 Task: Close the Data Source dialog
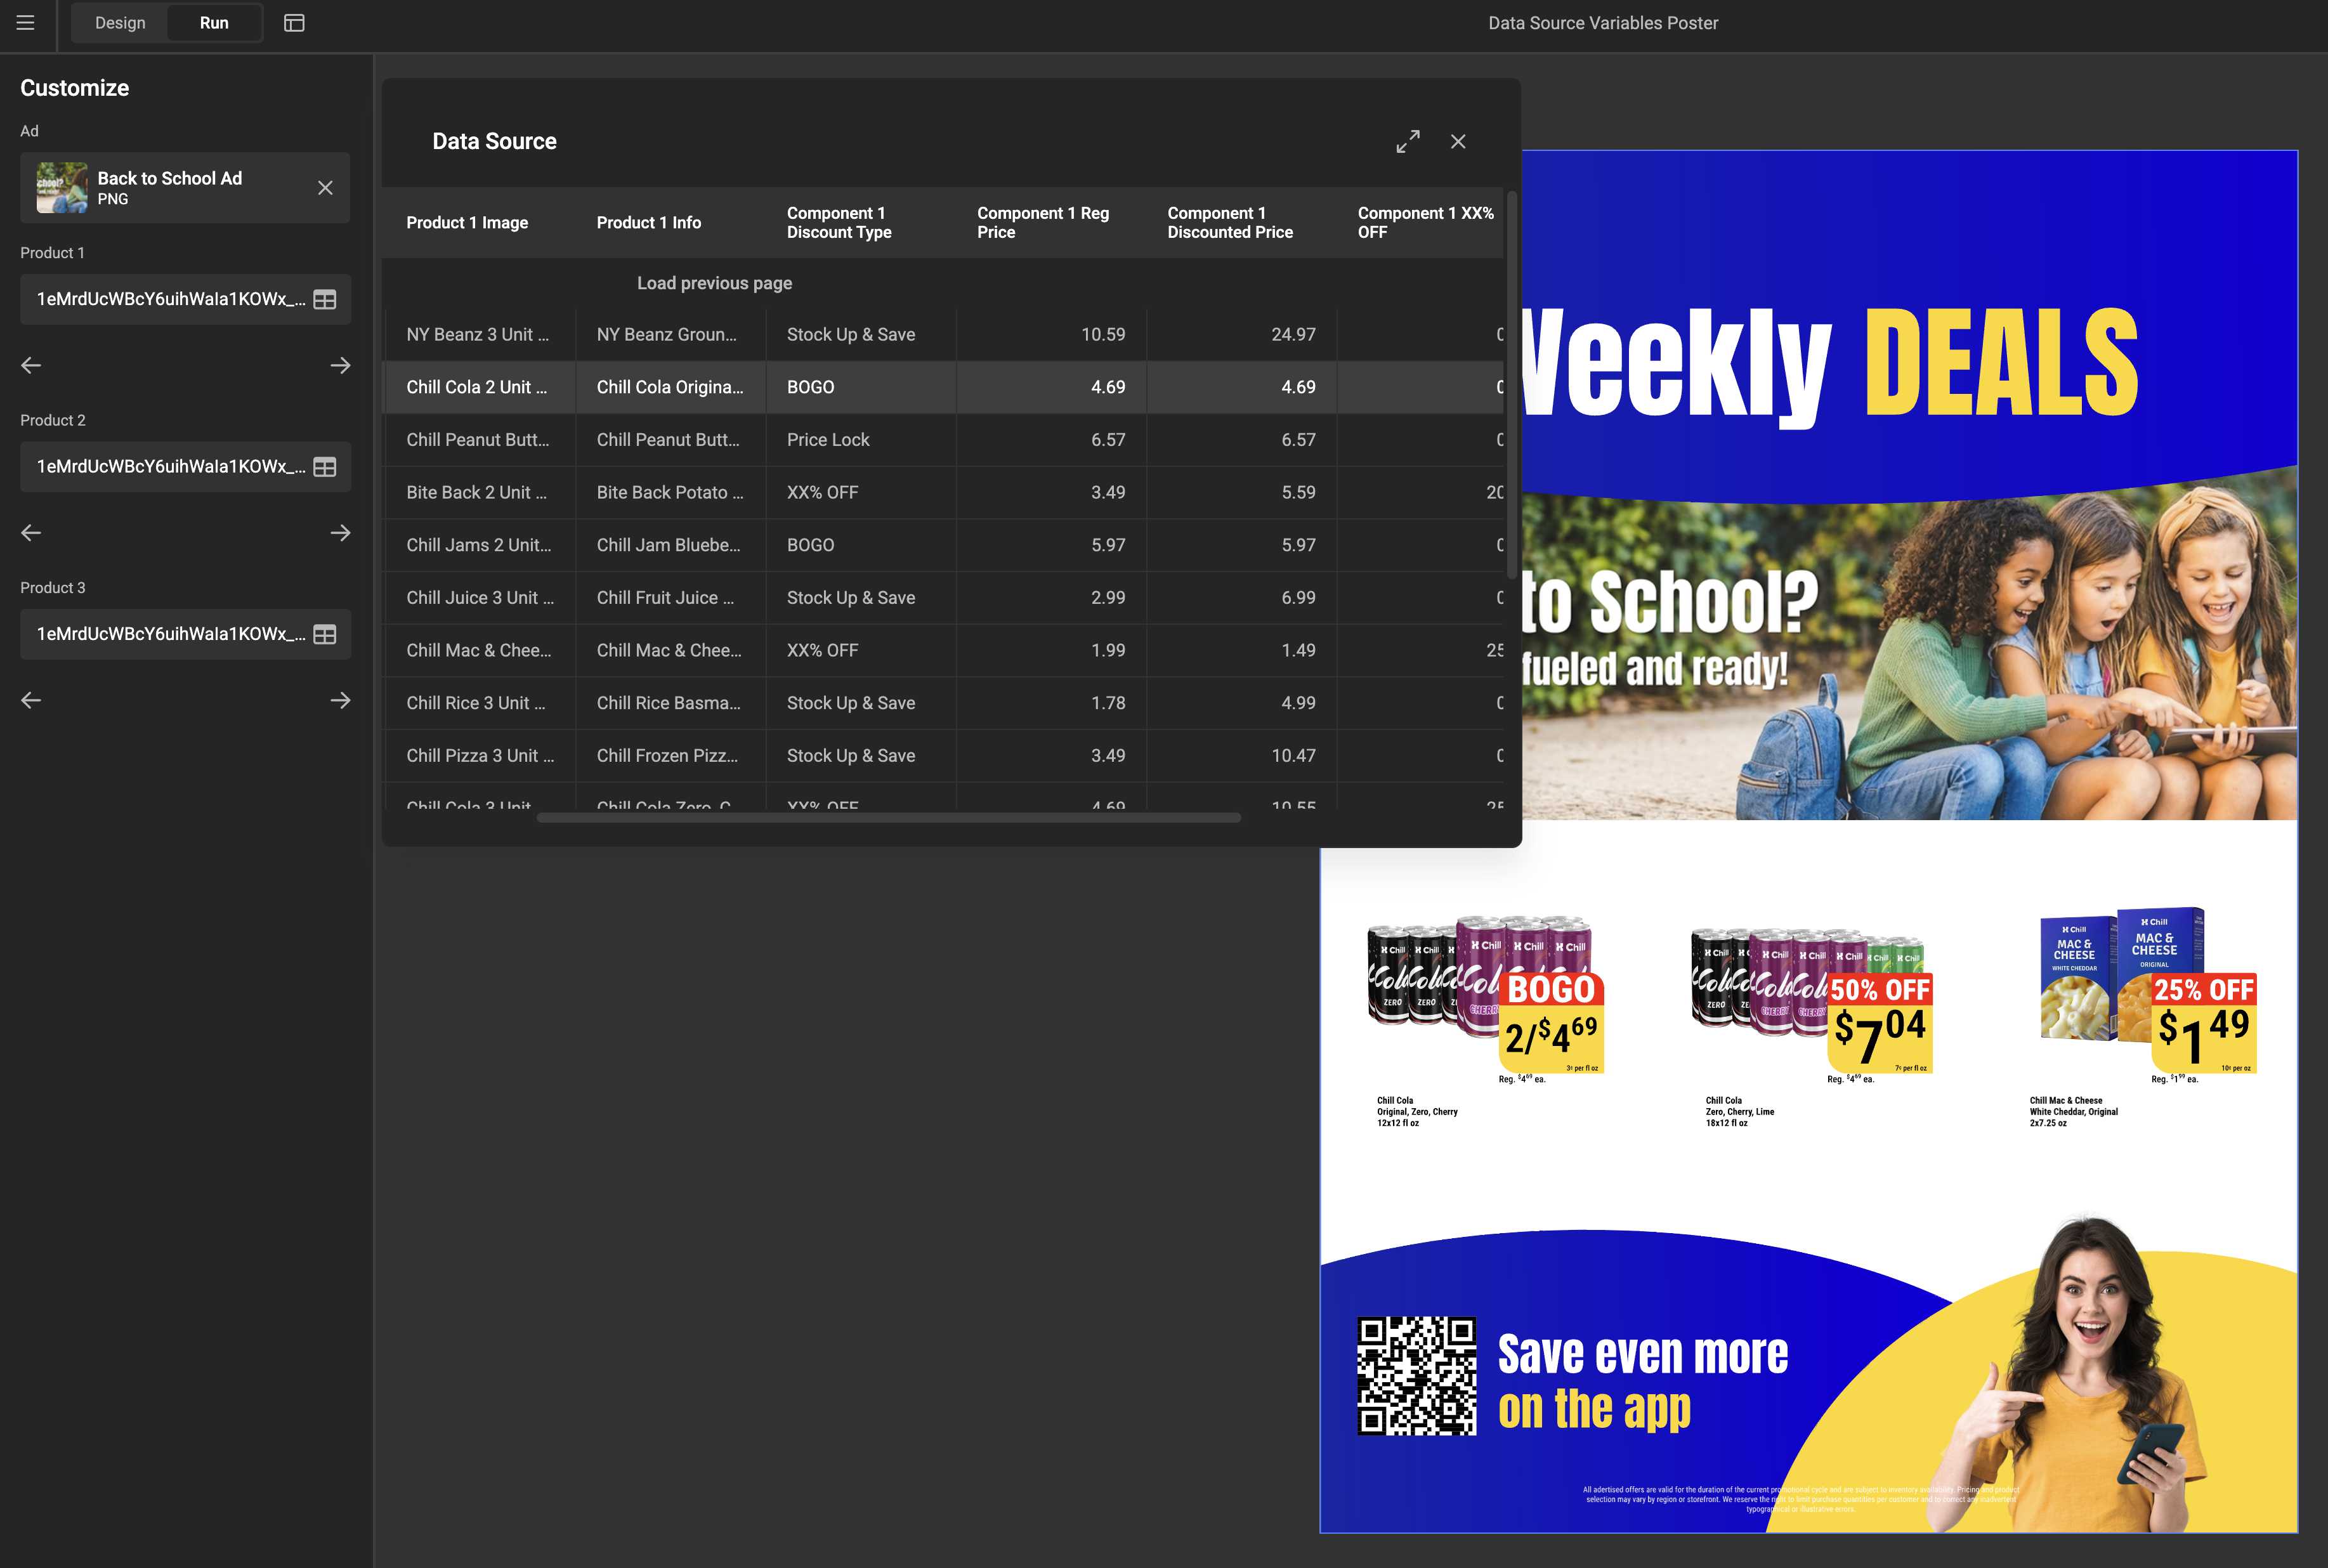coord(1458,142)
